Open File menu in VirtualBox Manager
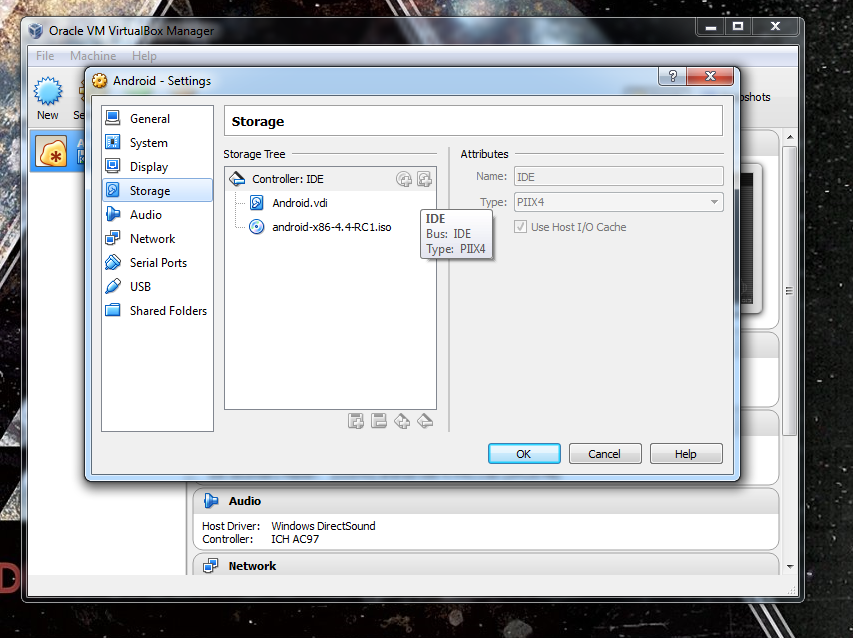853x638 pixels. (45, 56)
